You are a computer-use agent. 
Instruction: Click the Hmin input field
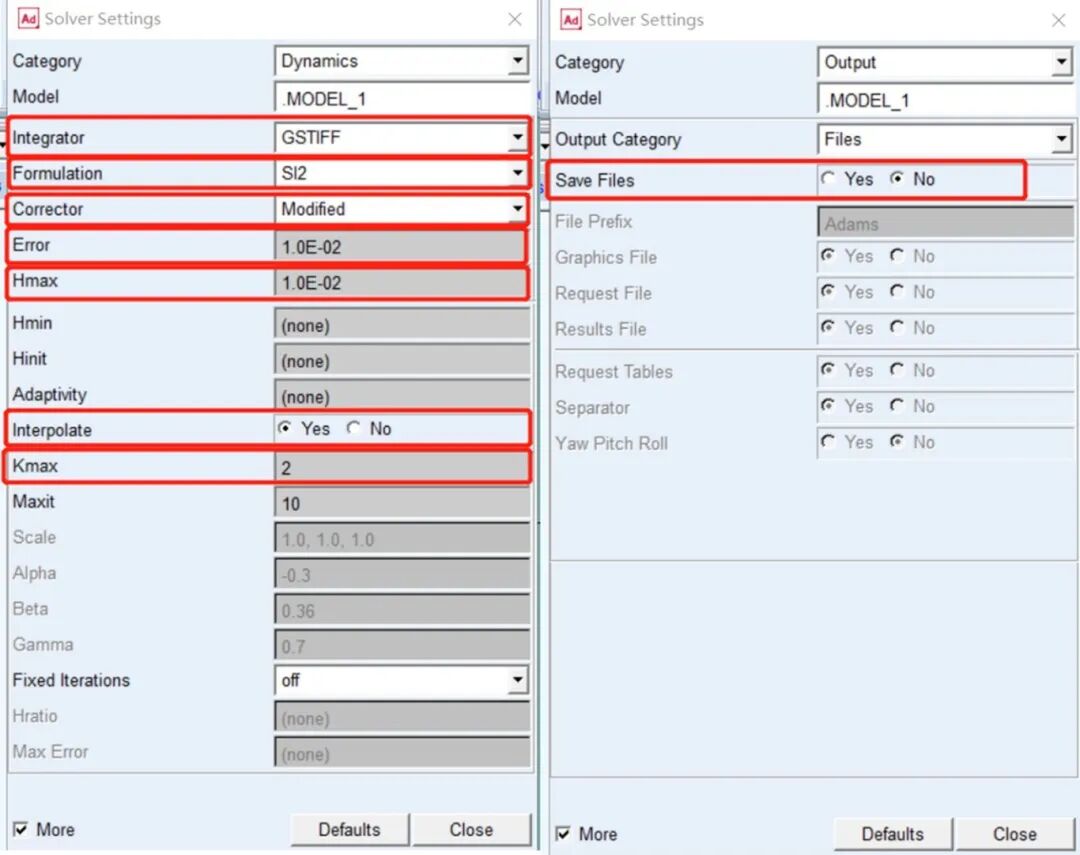pyautogui.click(x=402, y=325)
